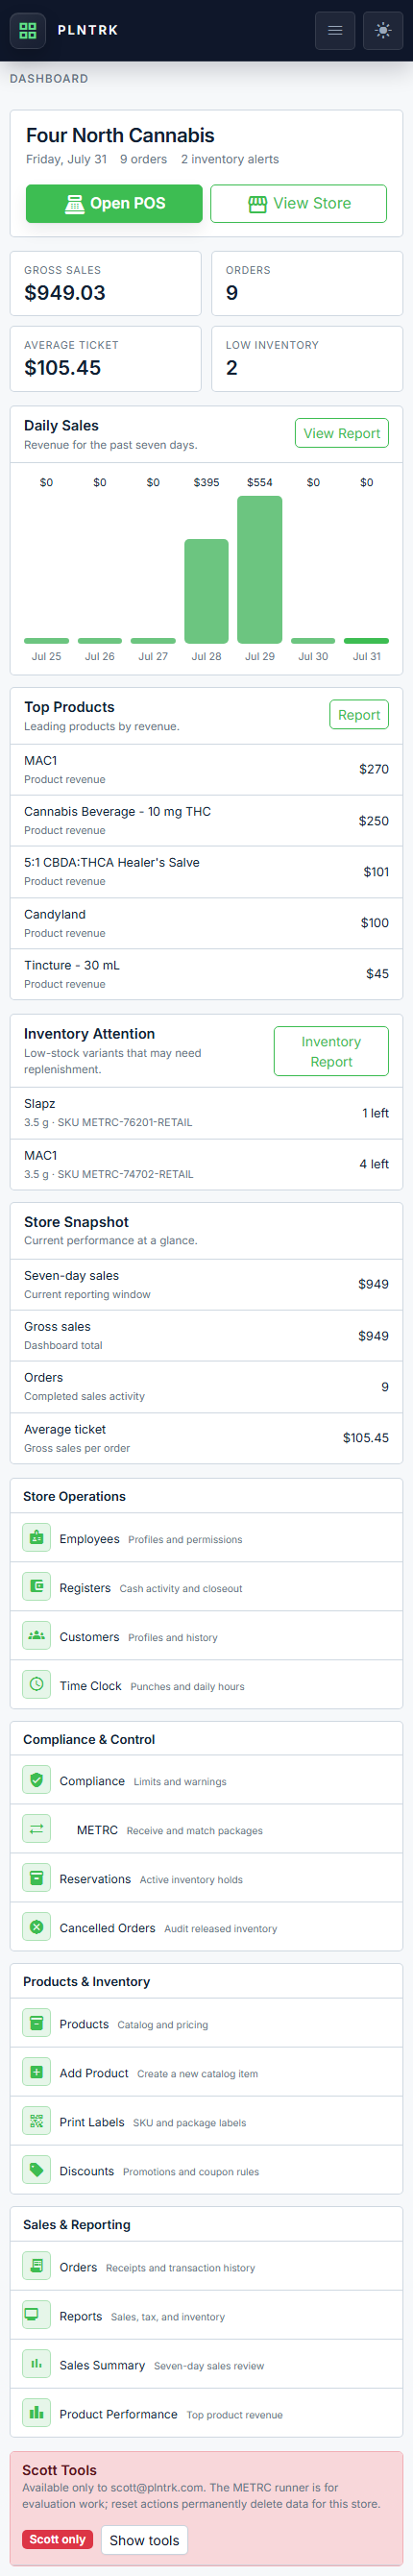Select the MAC1 top product row
The height and width of the screenshot is (2576, 413).
pyautogui.click(x=206, y=769)
